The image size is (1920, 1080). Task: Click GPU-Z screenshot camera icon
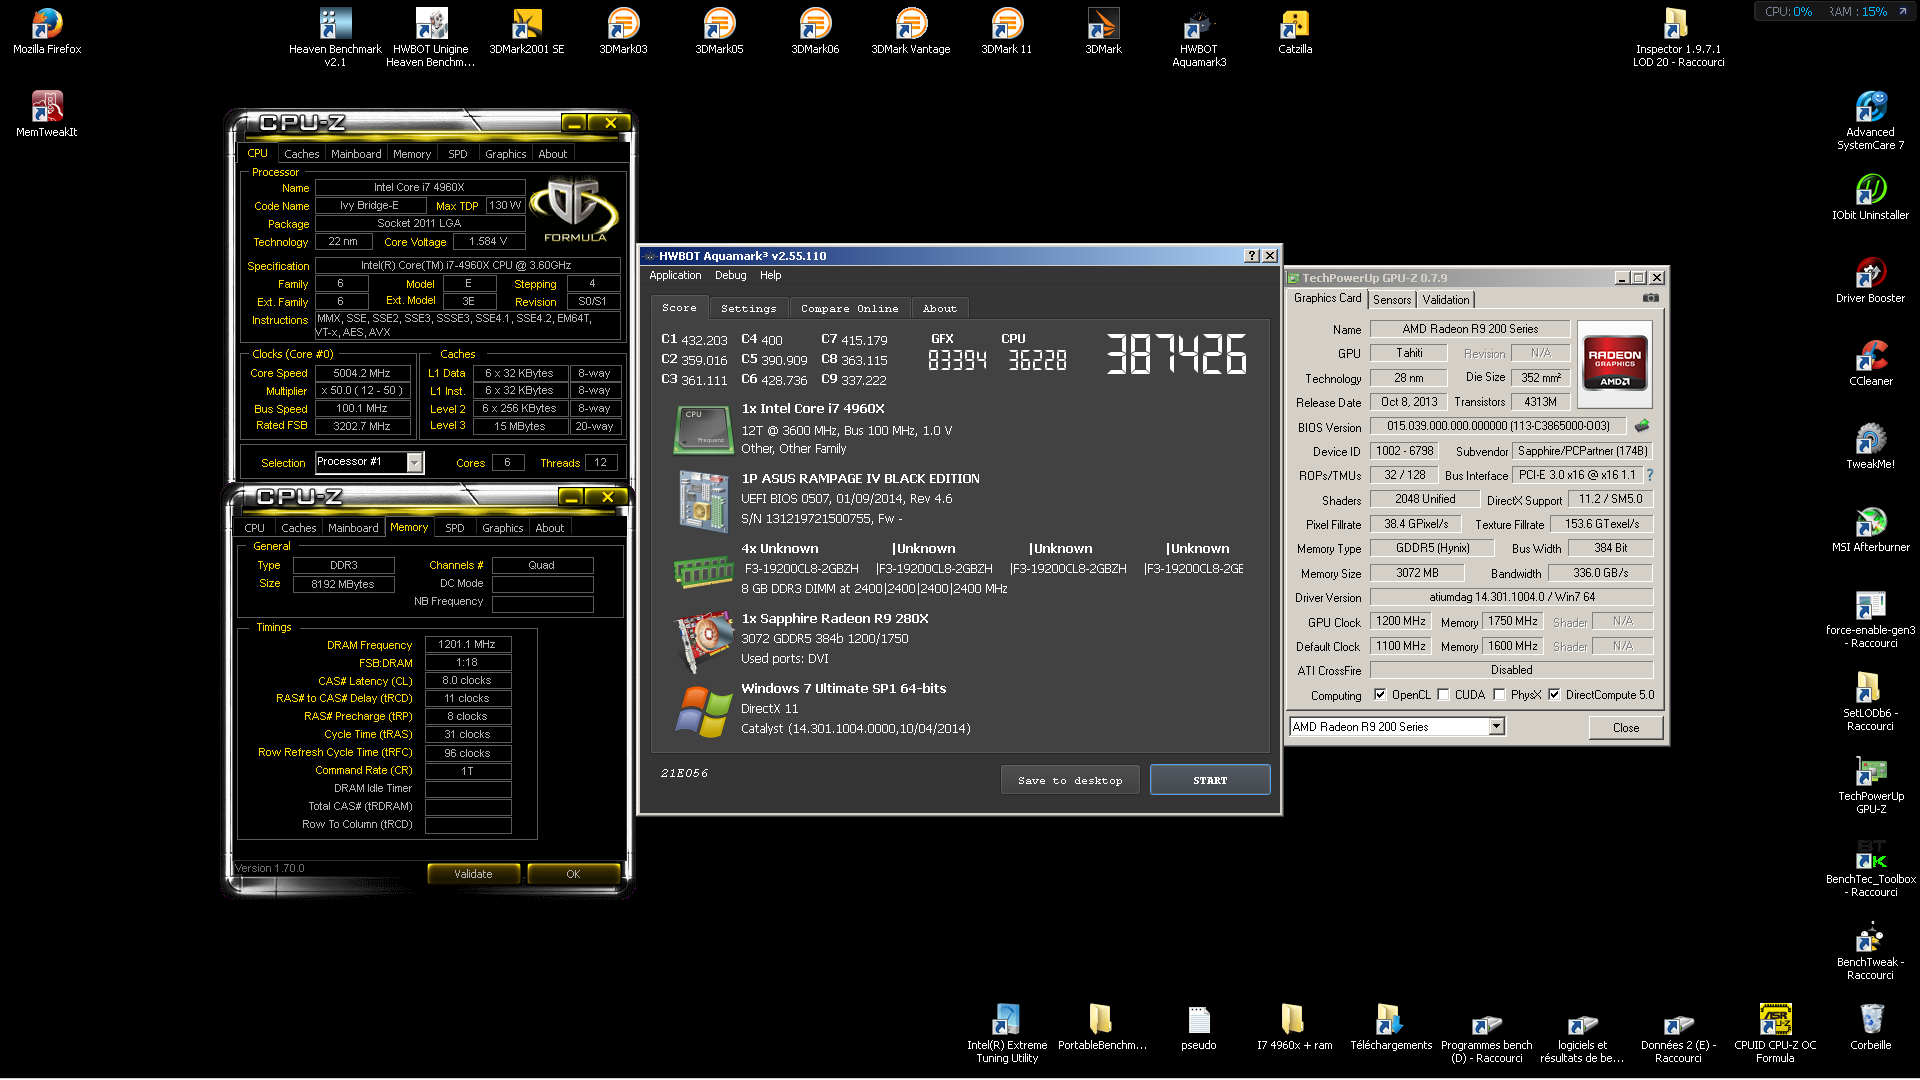[x=1651, y=298]
